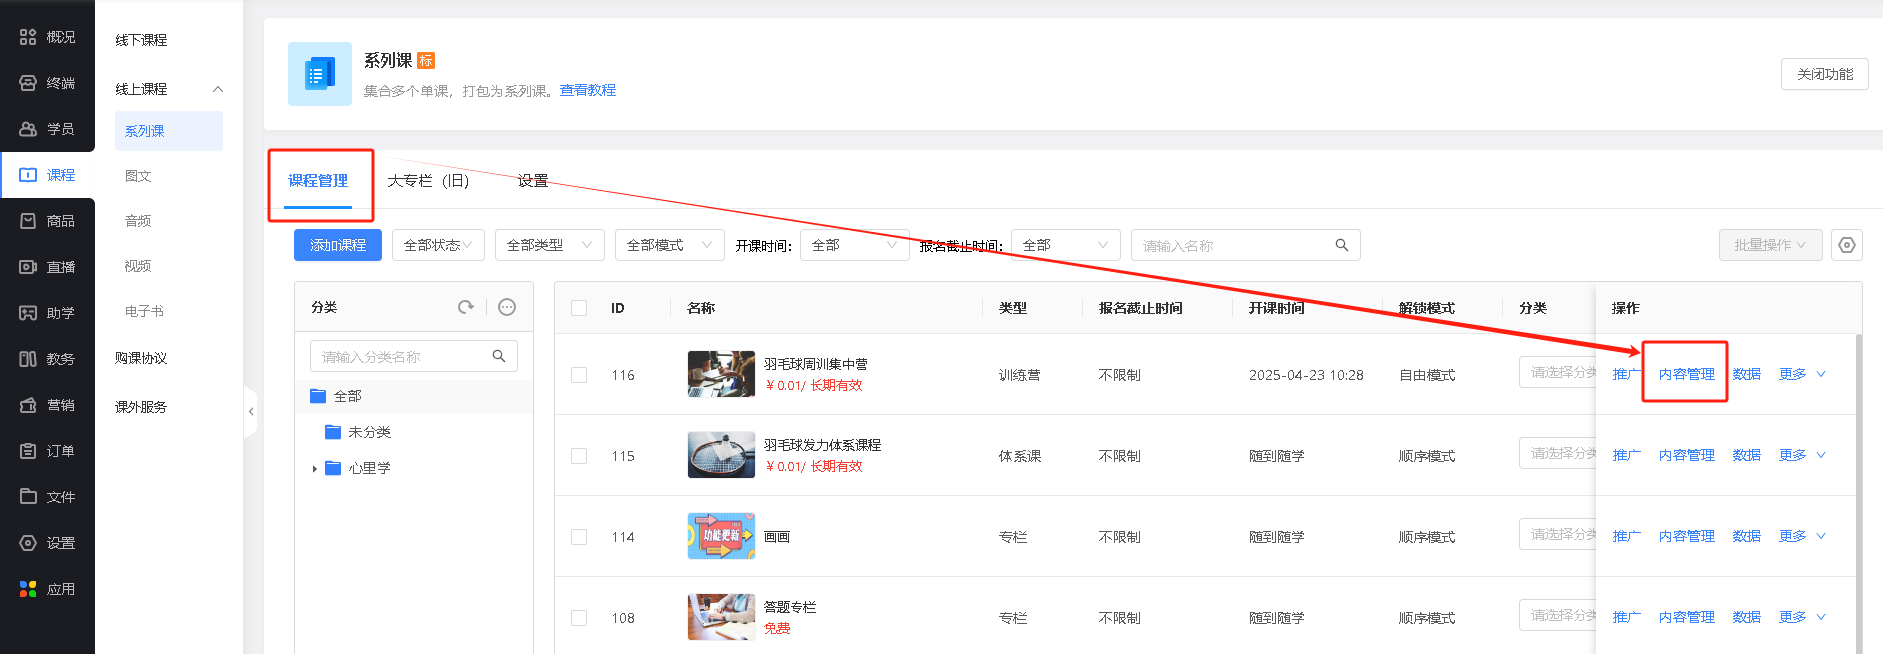This screenshot has width=1883, height=654.
Task: Select 图文 in the course submenu
Action: coord(138,176)
